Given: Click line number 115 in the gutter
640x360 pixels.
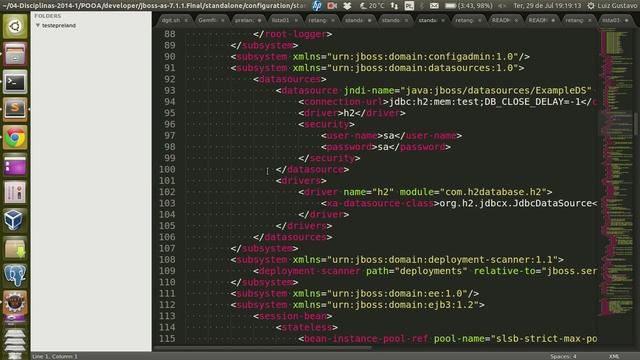Looking at the screenshot, I should pyautogui.click(x=167, y=339).
